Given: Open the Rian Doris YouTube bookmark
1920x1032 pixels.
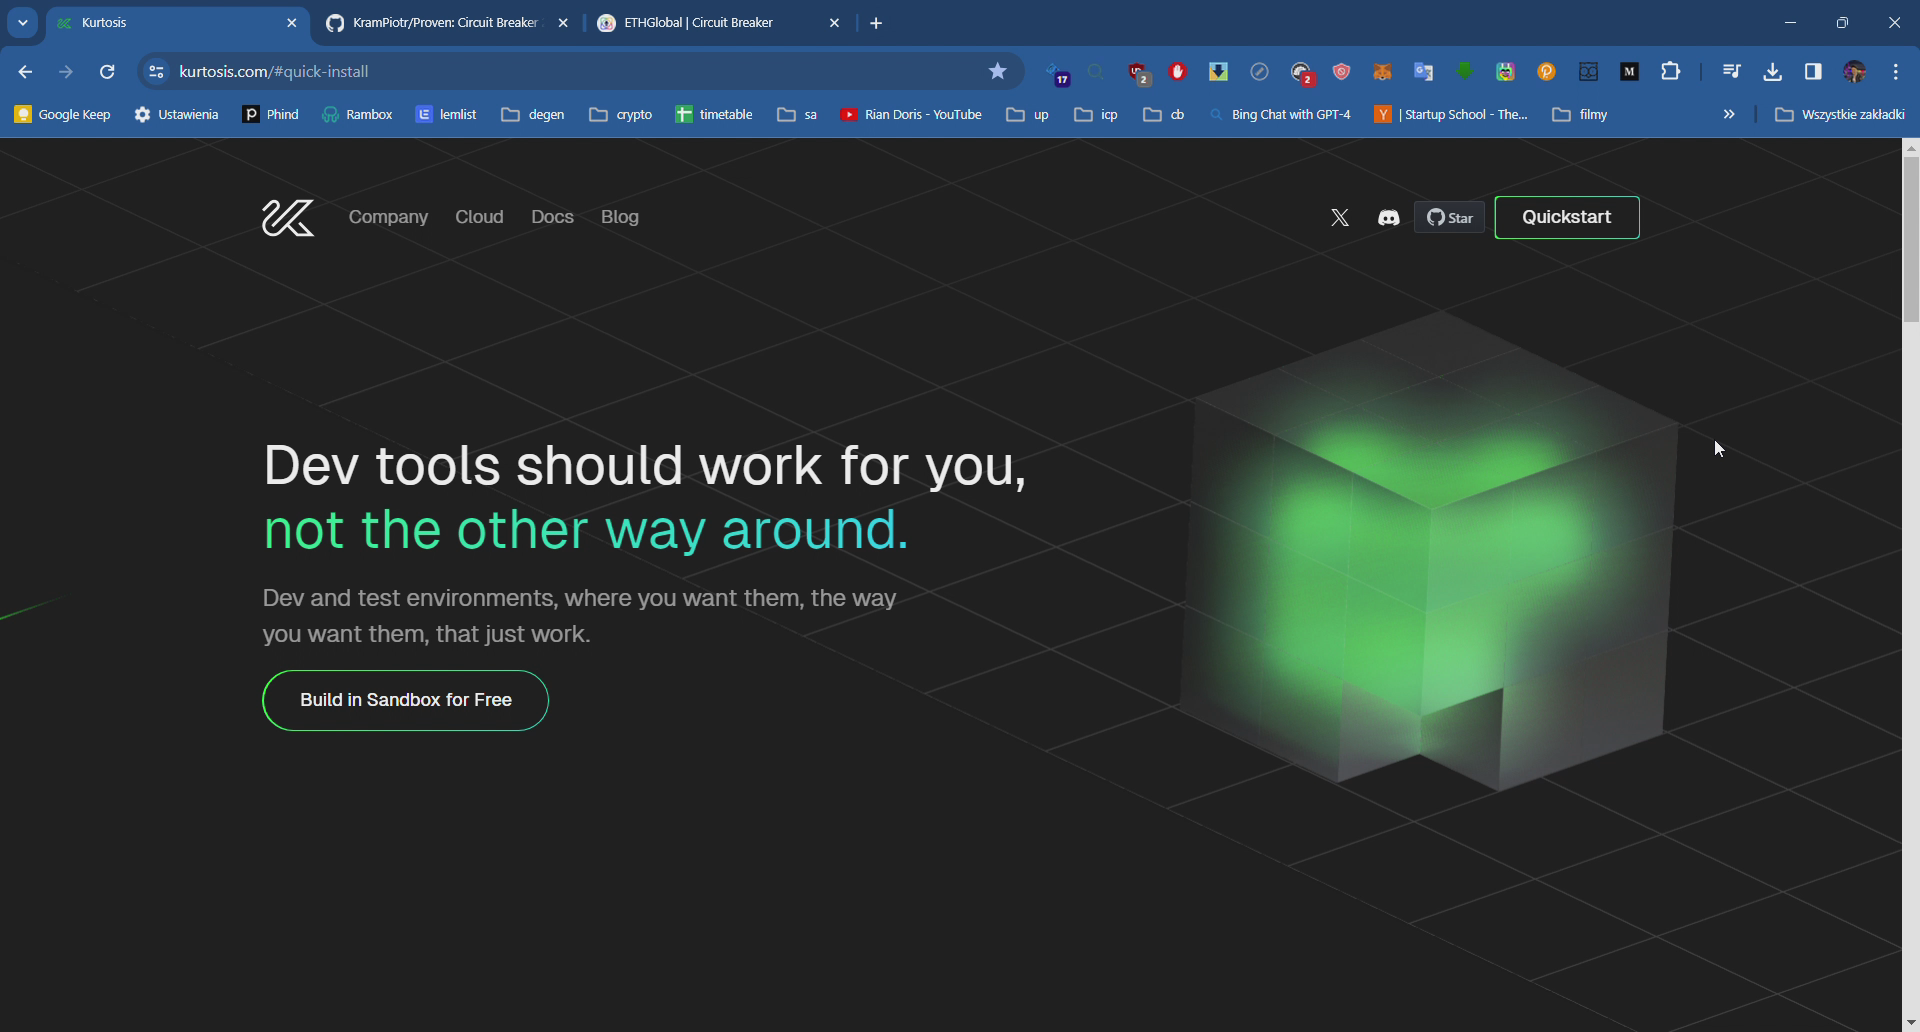Looking at the screenshot, I should [x=911, y=115].
